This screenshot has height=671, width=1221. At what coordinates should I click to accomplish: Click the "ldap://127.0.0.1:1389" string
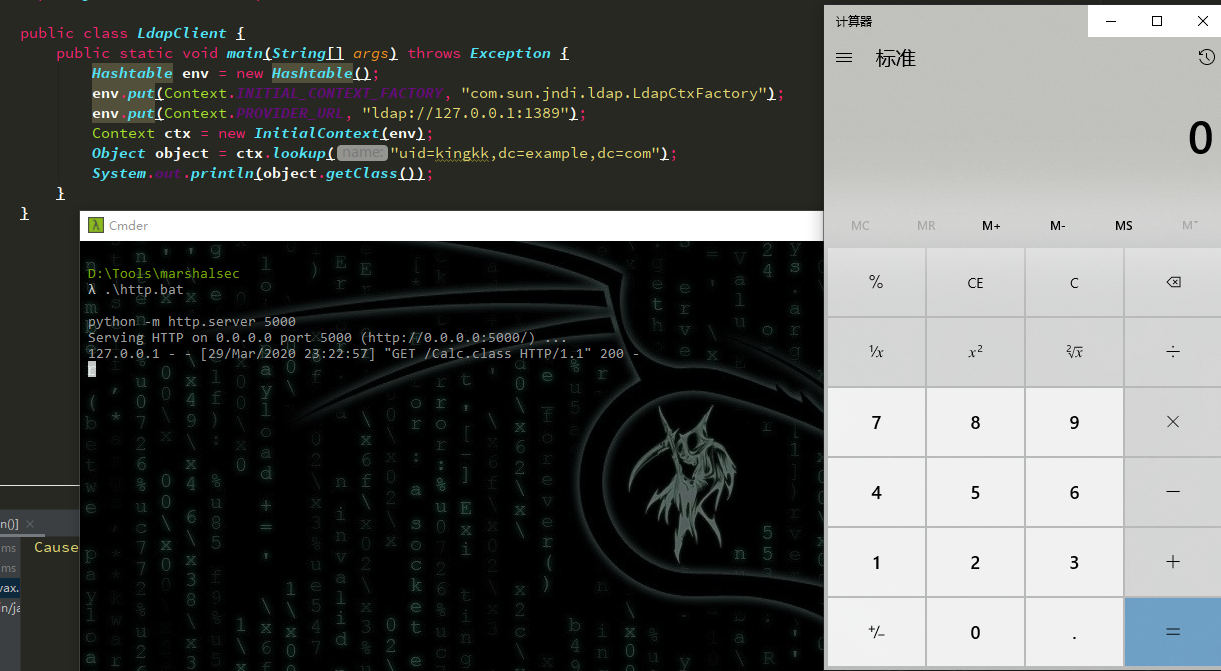[x=470, y=113]
